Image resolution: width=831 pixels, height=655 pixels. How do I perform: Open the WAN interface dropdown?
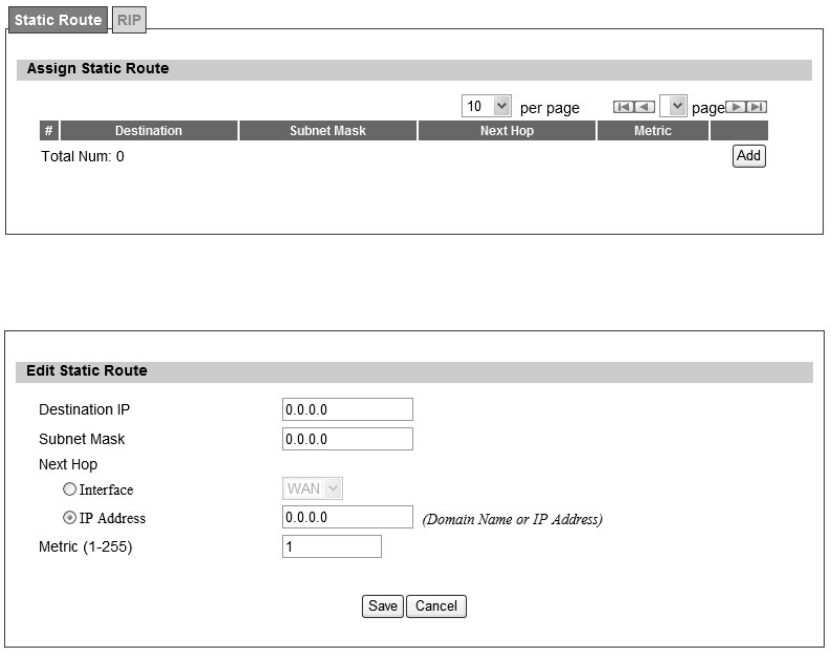[312, 488]
